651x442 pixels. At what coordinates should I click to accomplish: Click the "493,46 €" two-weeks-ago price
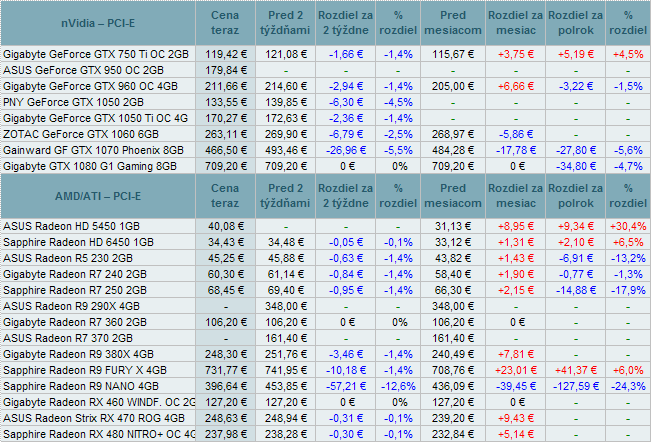pos(286,150)
